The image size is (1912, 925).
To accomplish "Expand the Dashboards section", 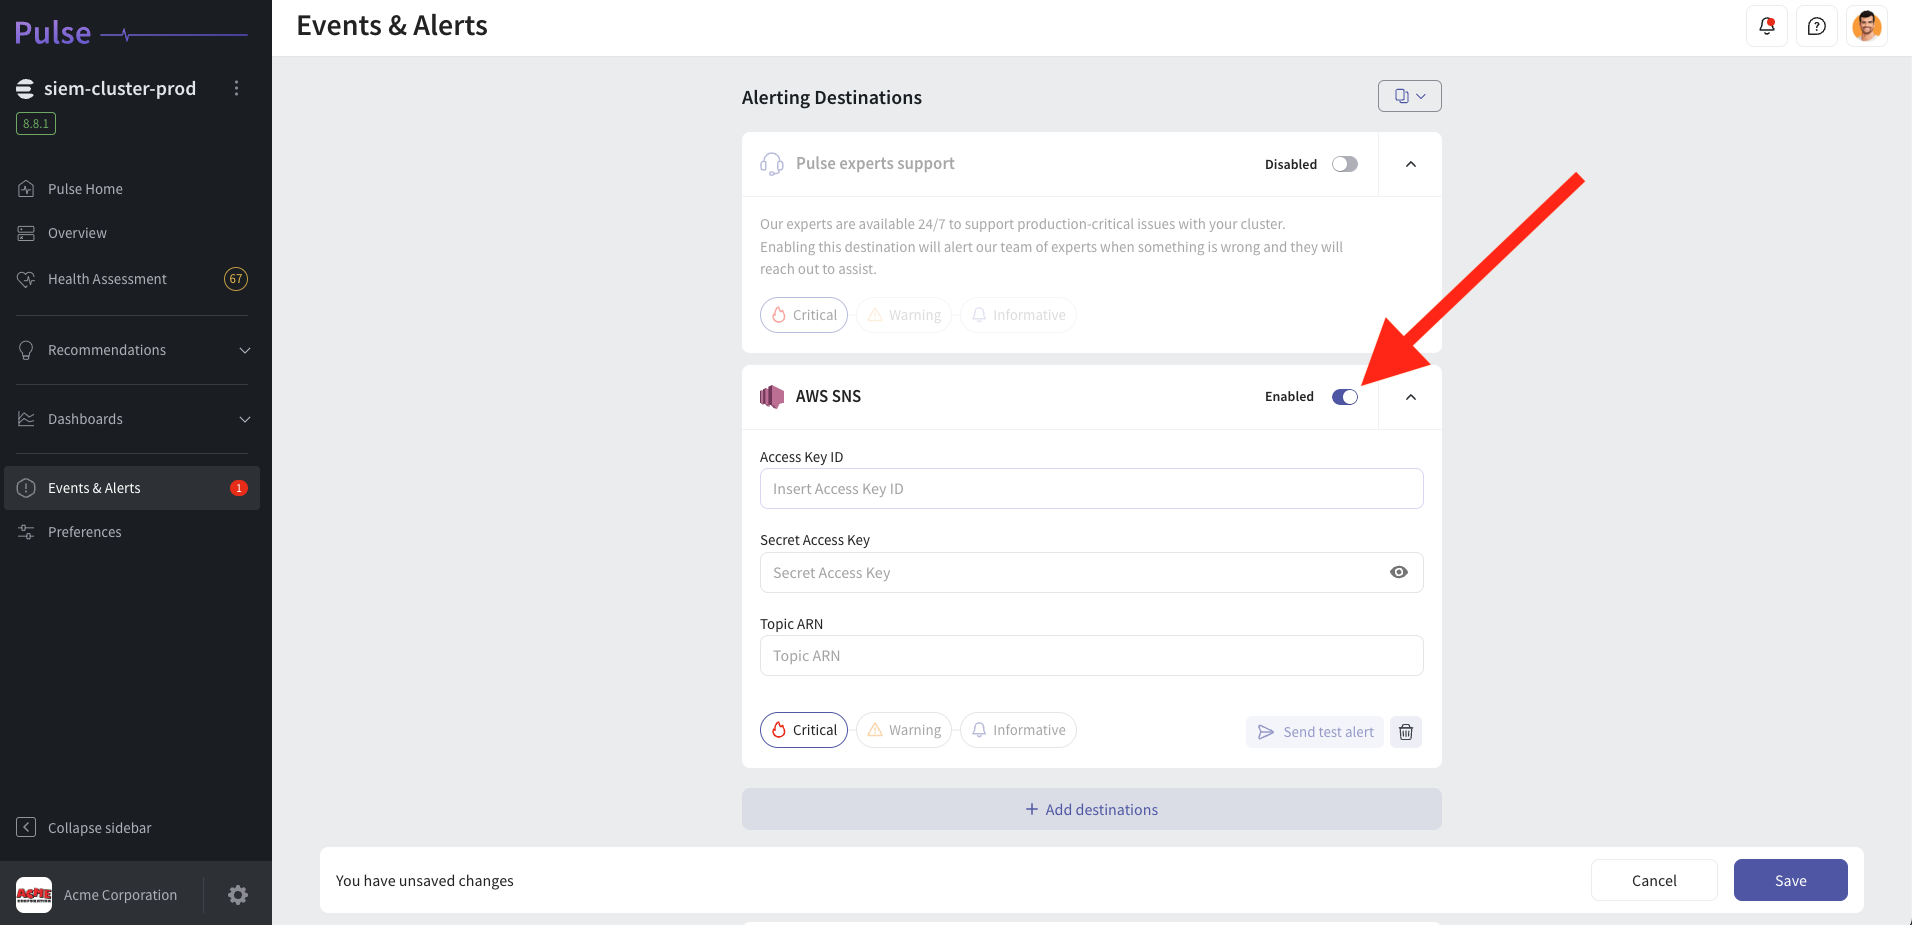I will [x=245, y=419].
